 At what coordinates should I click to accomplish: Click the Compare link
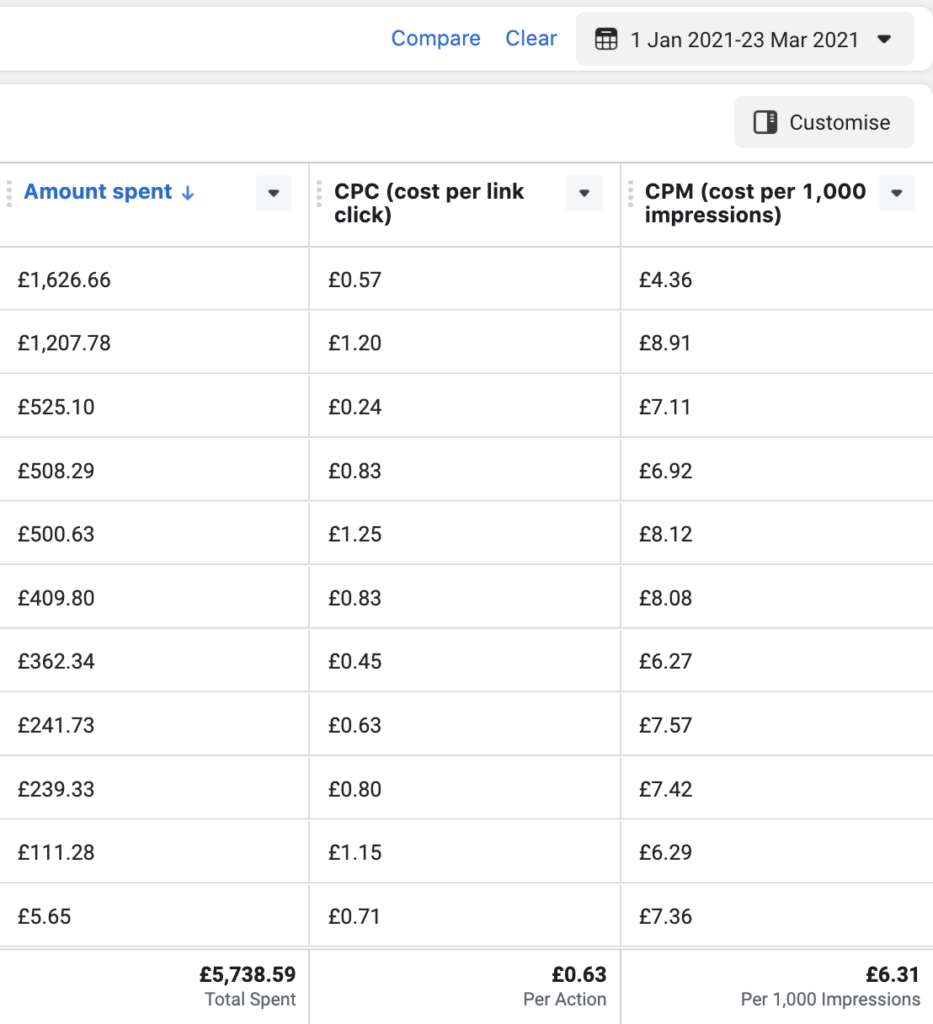435,39
